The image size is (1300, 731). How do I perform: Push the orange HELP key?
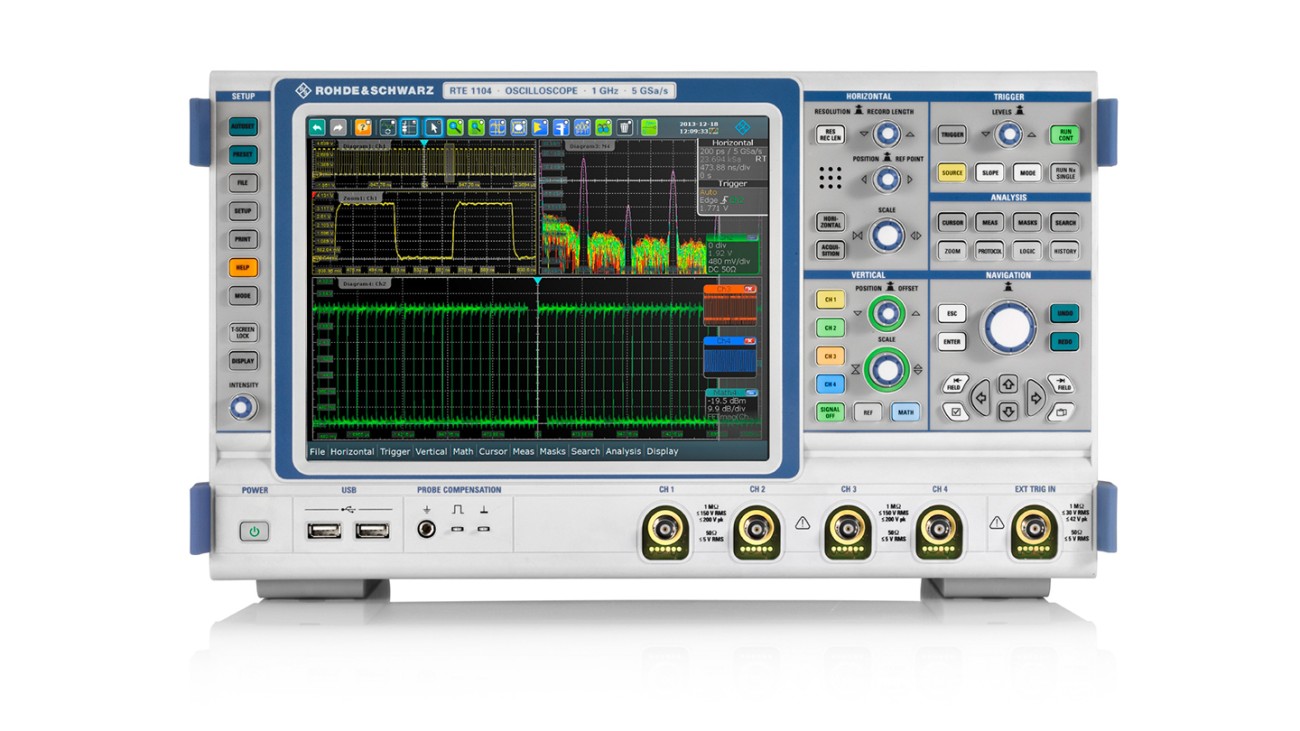(x=242, y=267)
